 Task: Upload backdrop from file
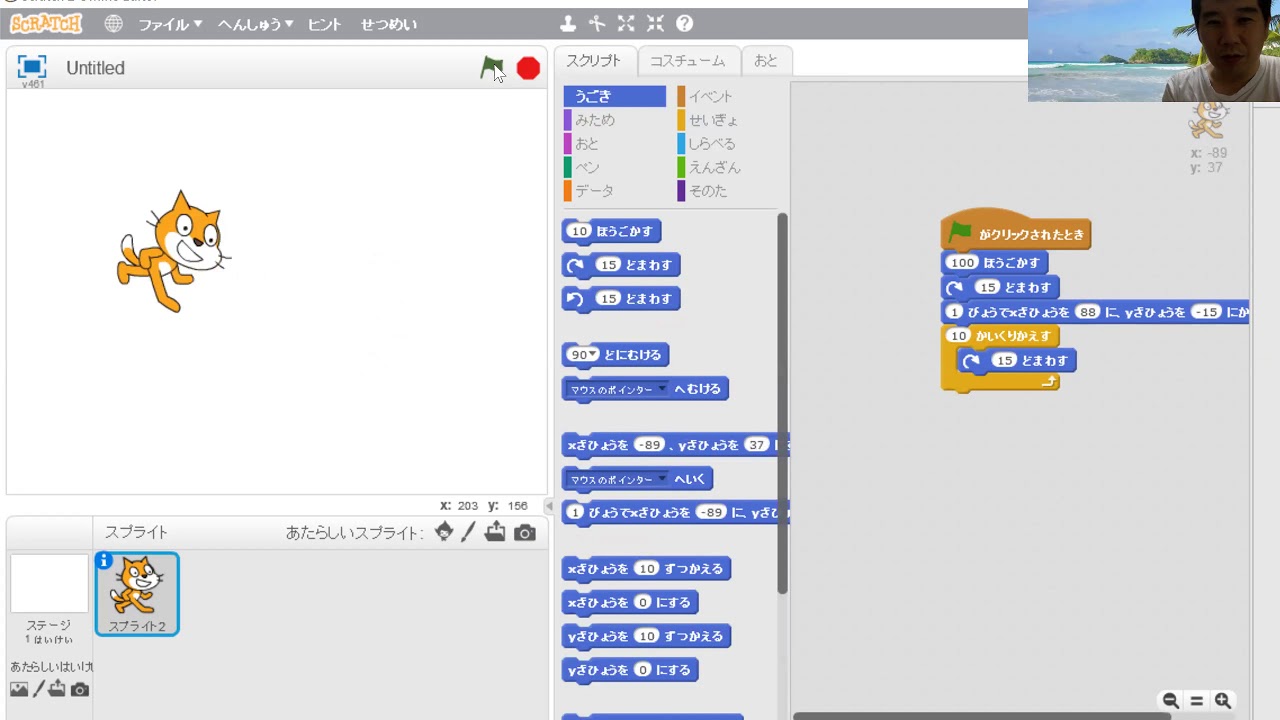[57, 688]
